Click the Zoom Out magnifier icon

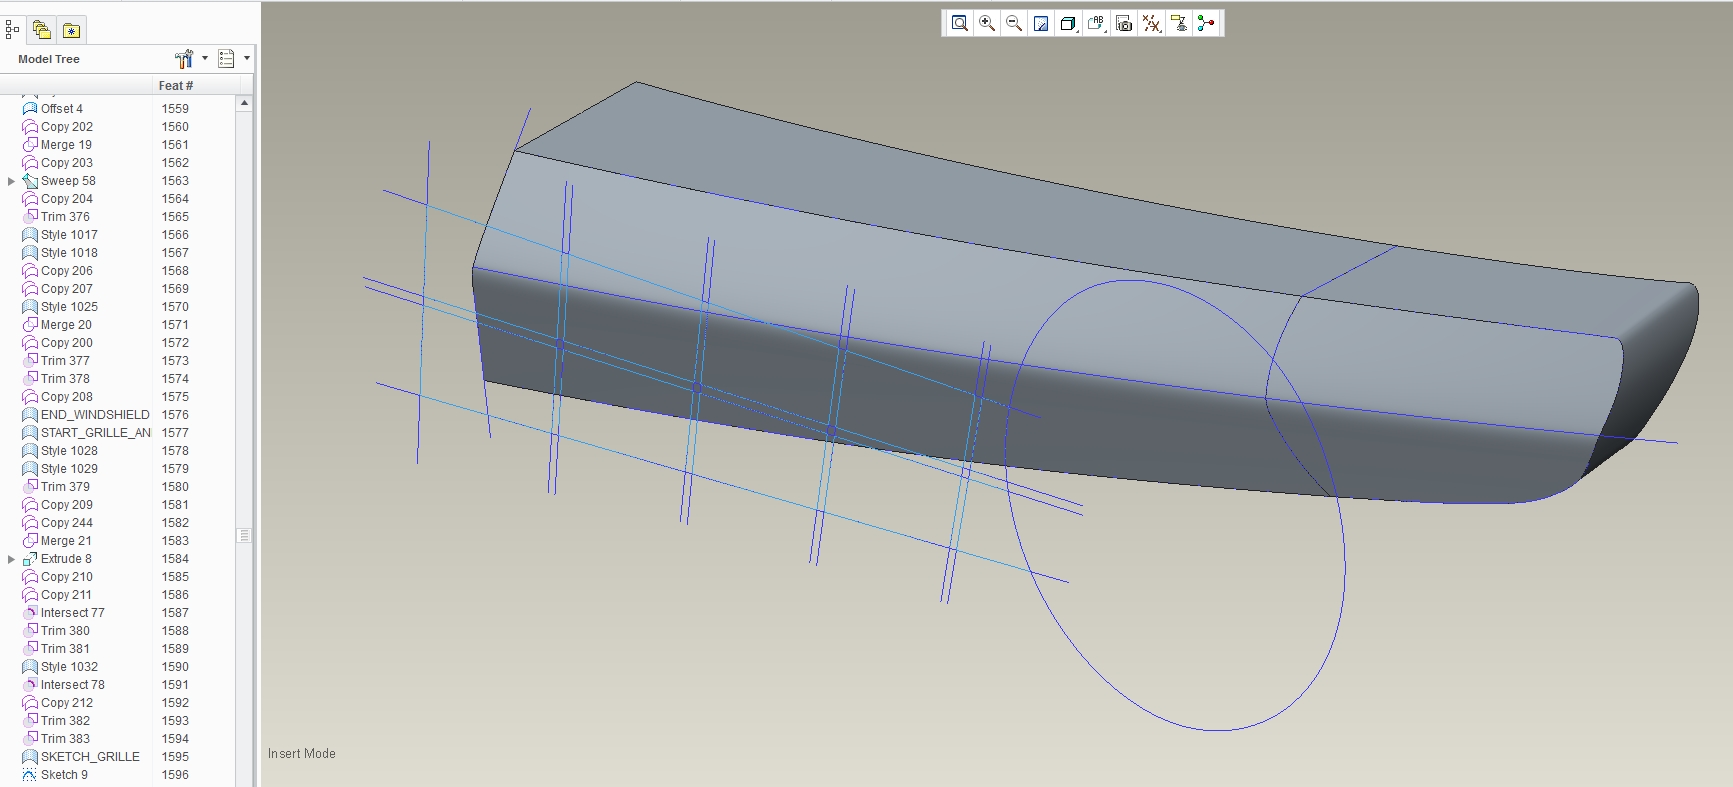(x=1014, y=24)
